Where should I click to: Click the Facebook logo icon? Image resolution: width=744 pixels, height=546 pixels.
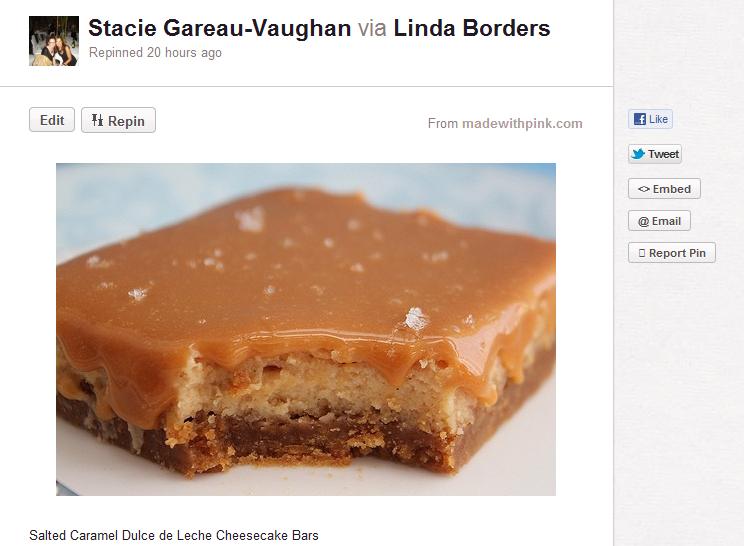tap(640, 119)
